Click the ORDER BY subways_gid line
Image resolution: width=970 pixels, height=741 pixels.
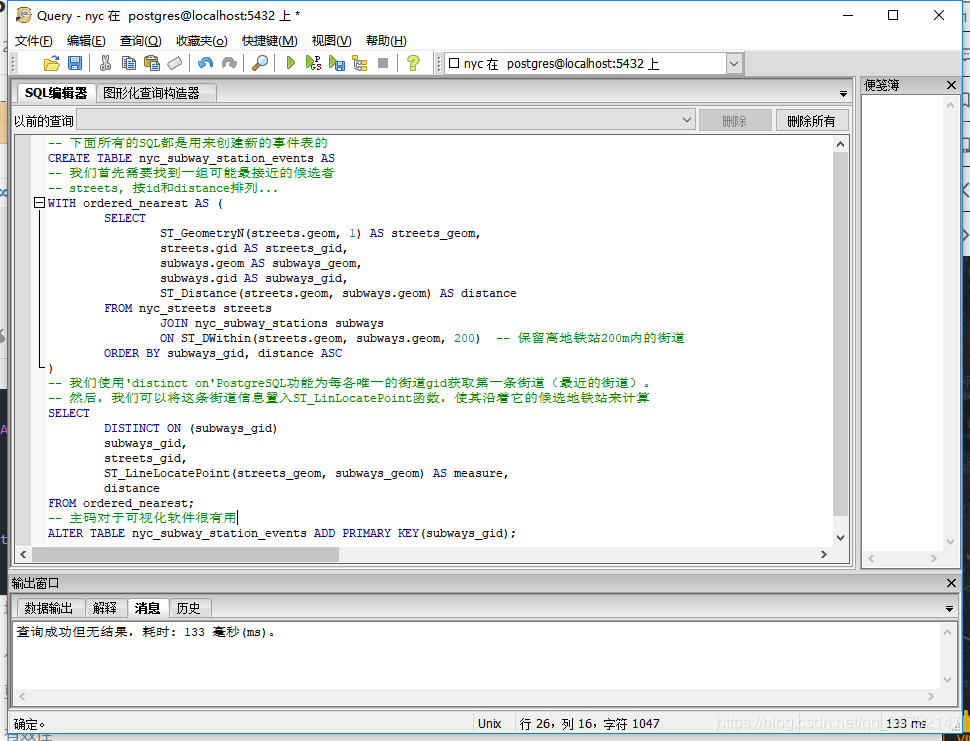223,353
